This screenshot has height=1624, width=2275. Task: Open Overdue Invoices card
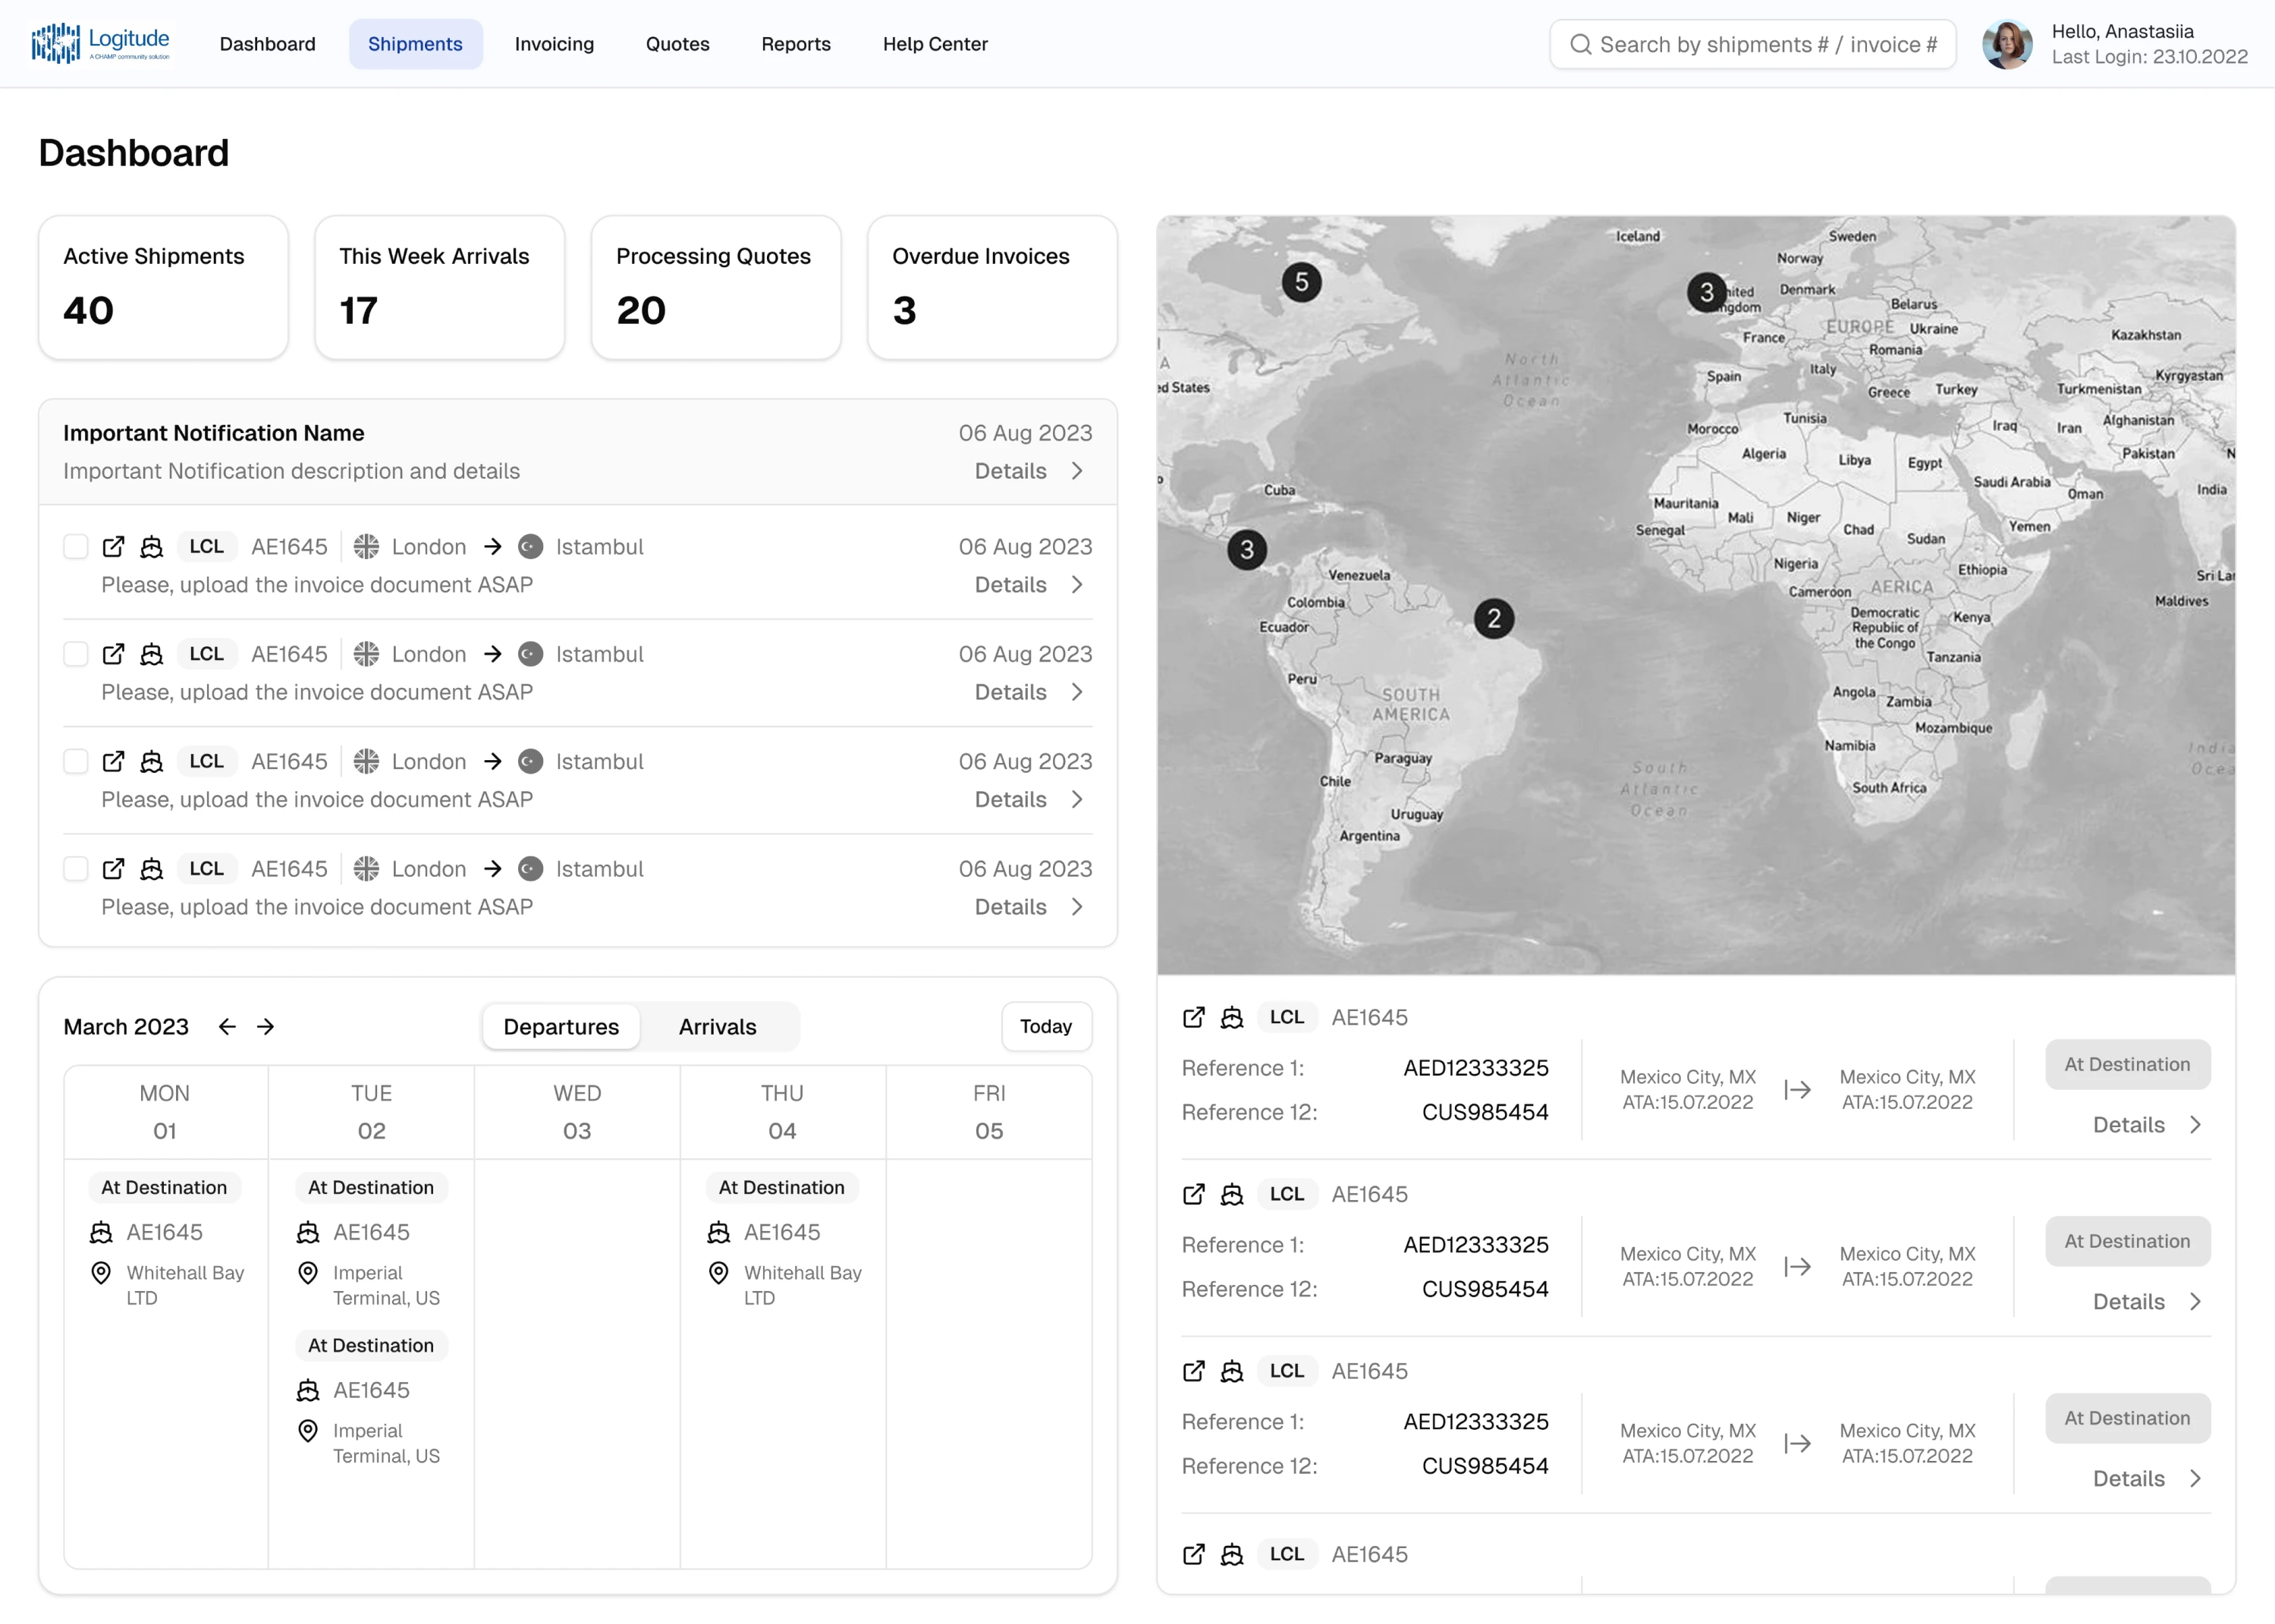[992, 288]
